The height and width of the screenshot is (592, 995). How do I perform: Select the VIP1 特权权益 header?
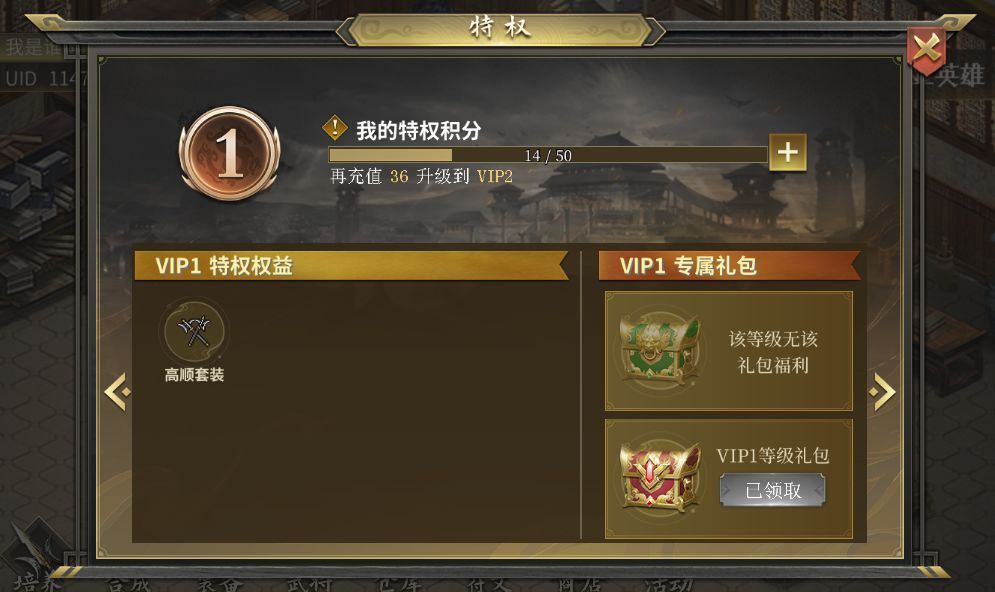tap(351, 265)
